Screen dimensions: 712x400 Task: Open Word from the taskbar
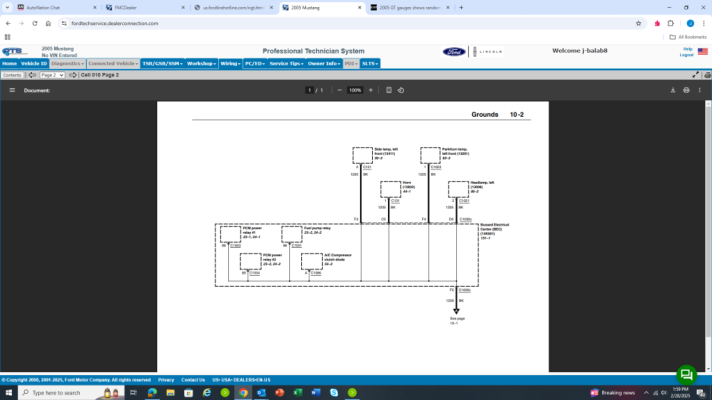316,393
